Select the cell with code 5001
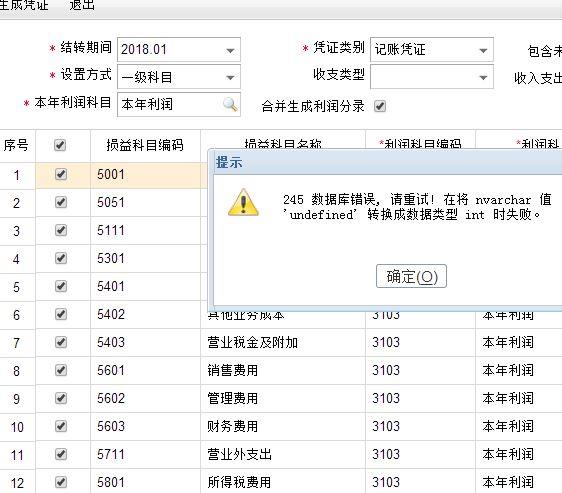 pos(145,175)
